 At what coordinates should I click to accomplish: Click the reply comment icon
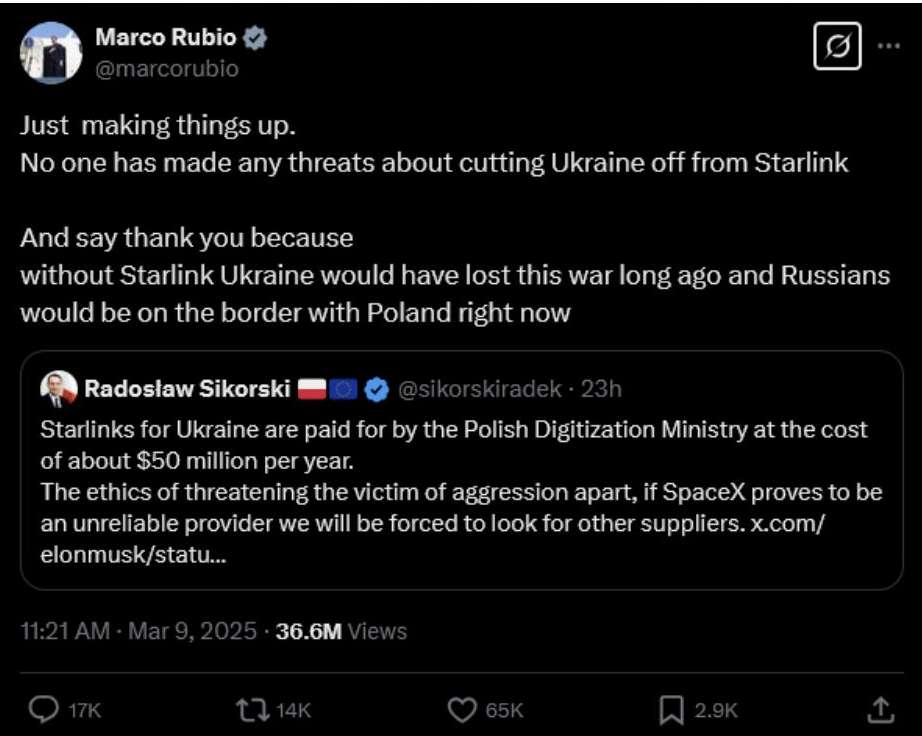click(x=44, y=709)
